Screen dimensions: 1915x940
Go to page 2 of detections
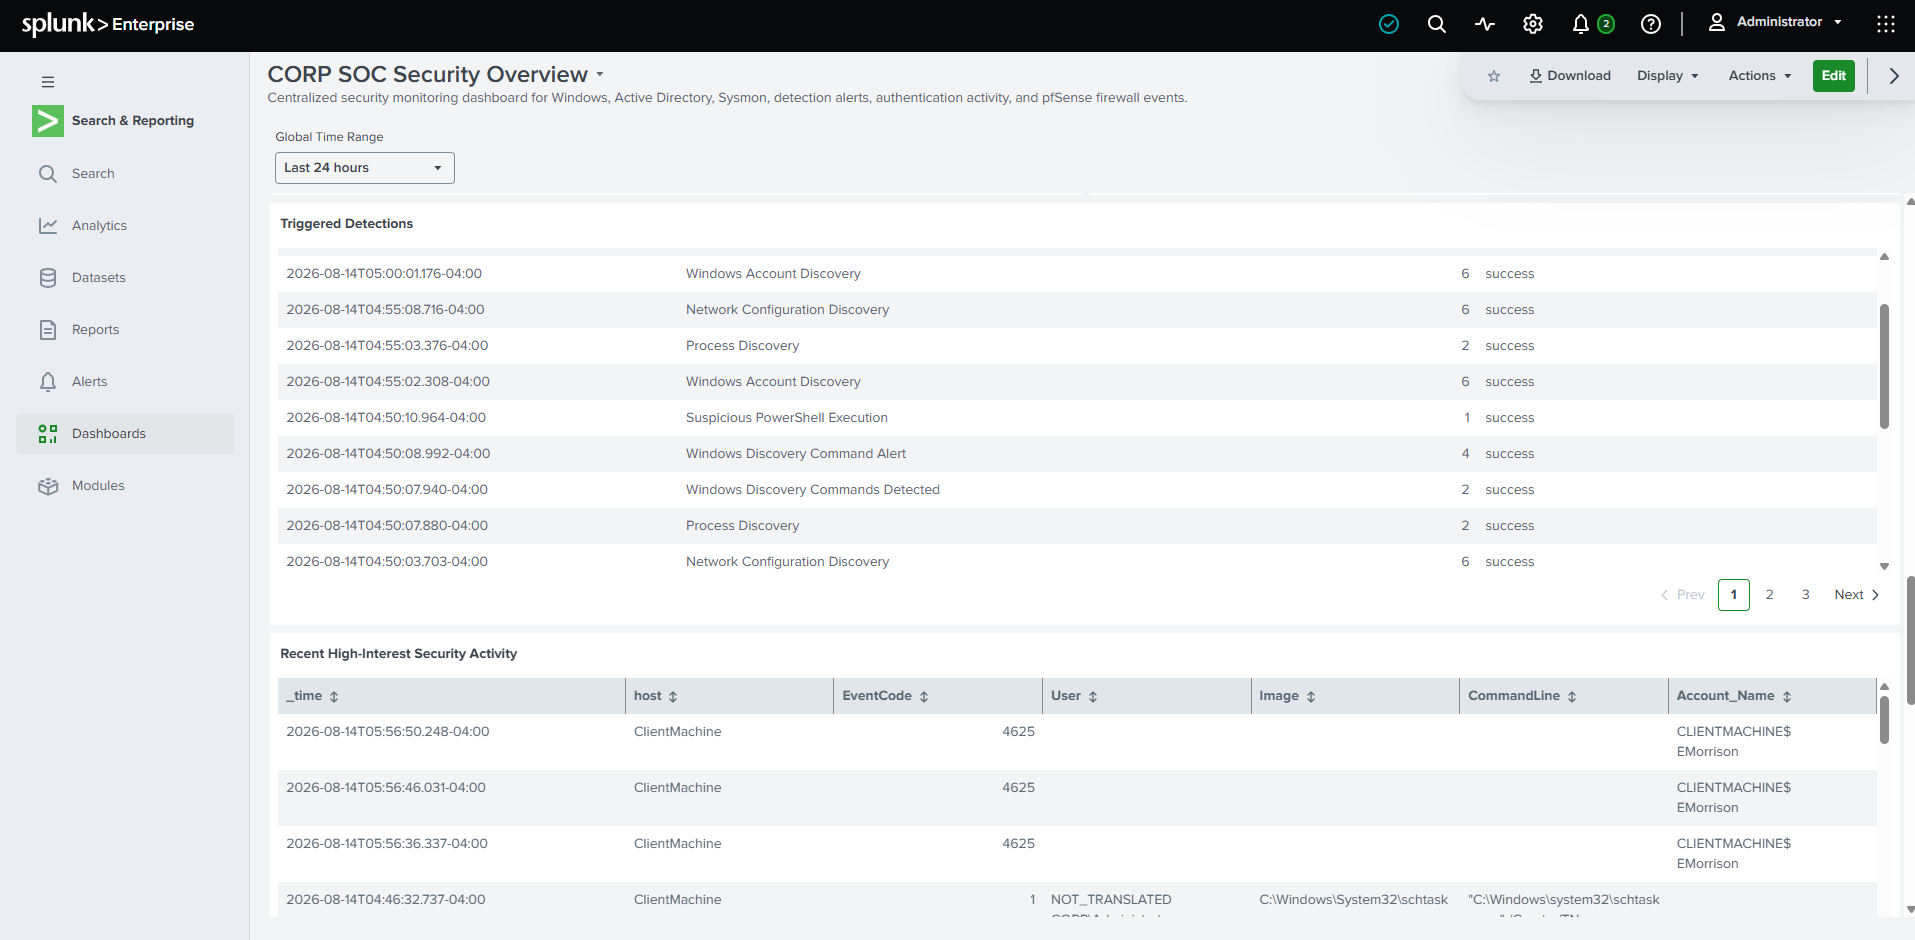(1770, 595)
